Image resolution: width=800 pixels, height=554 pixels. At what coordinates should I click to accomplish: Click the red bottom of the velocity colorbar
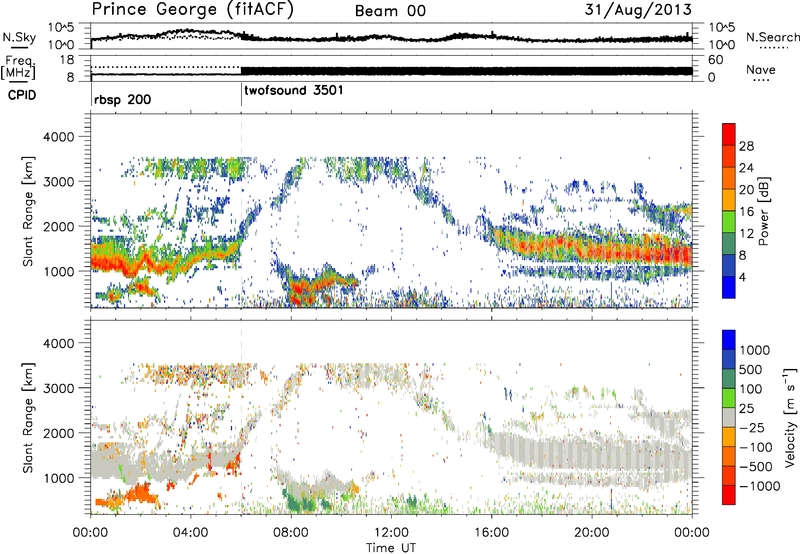[x=729, y=495]
